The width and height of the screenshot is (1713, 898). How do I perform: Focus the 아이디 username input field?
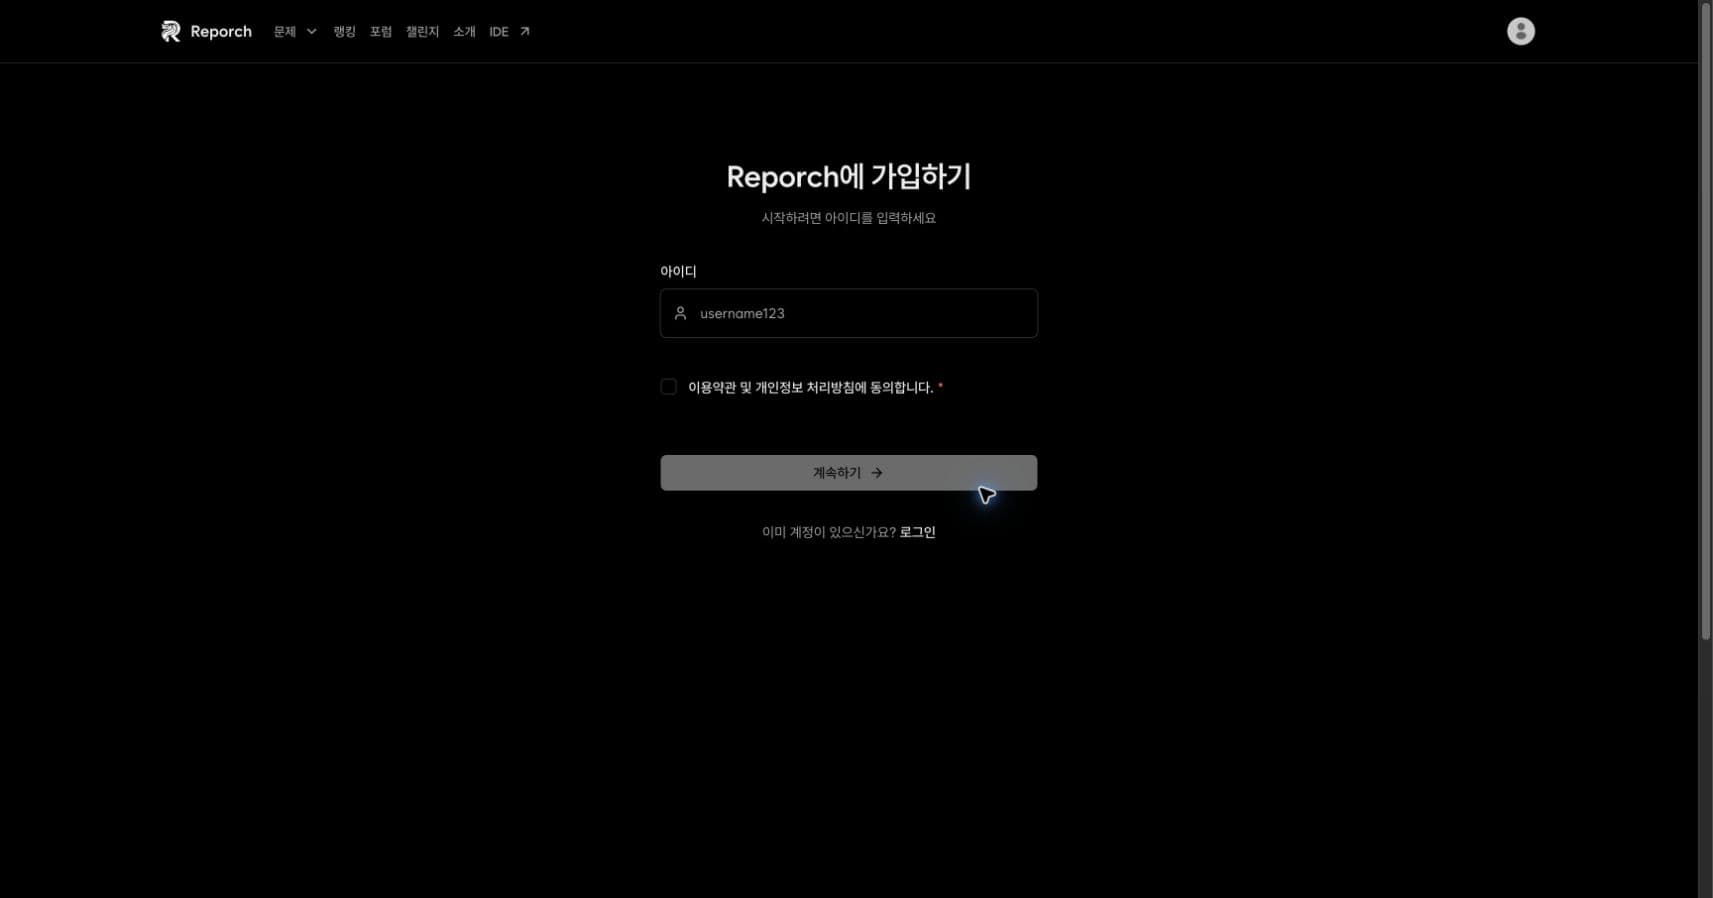click(849, 313)
